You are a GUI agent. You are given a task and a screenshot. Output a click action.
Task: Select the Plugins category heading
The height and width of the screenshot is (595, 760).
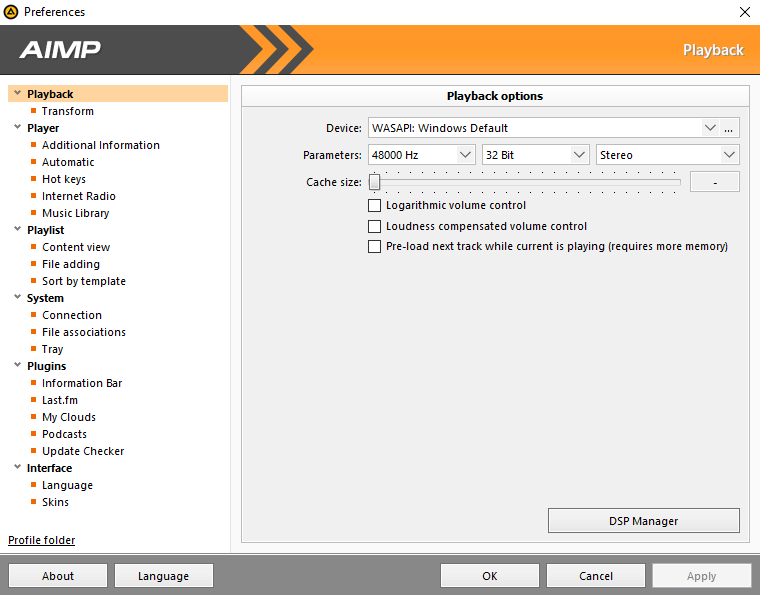click(47, 366)
